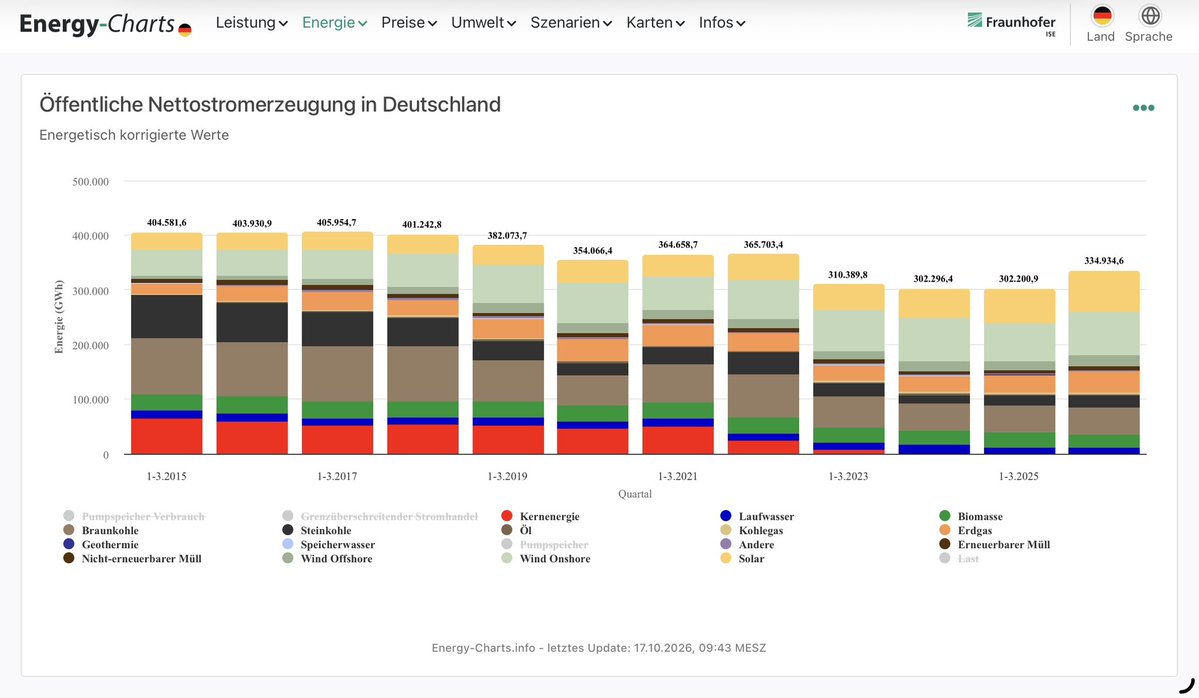Toggle Andere legend entry
The width and height of the screenshot is (1199, 698).
tap(747, 545)
